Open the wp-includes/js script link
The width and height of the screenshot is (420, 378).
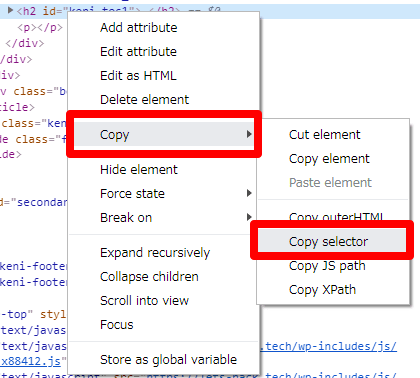click(328, 347)
